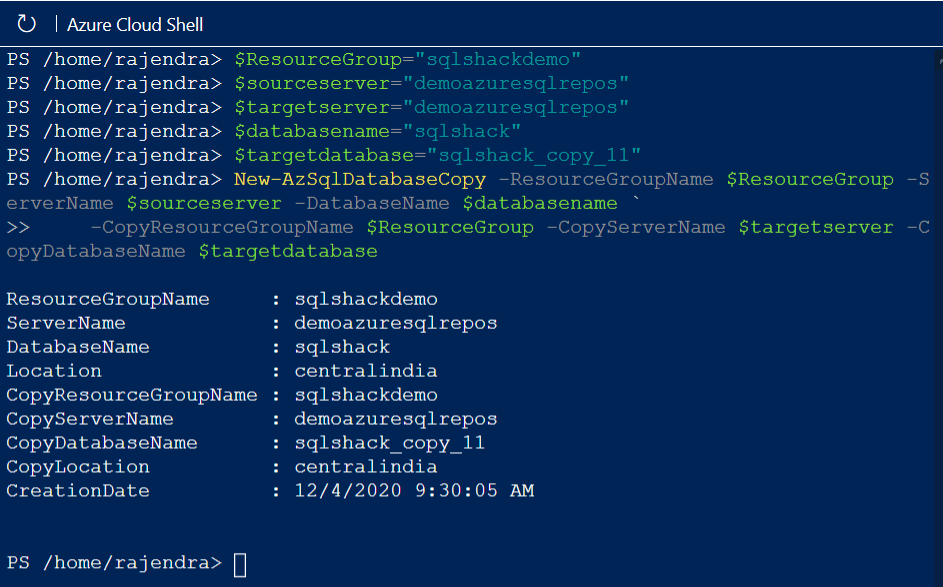This screenshot has width=943, height=587.
Task: Click the CopyDatabaseName value sqlshack_copy_11
Action: (x=389, y=443)
